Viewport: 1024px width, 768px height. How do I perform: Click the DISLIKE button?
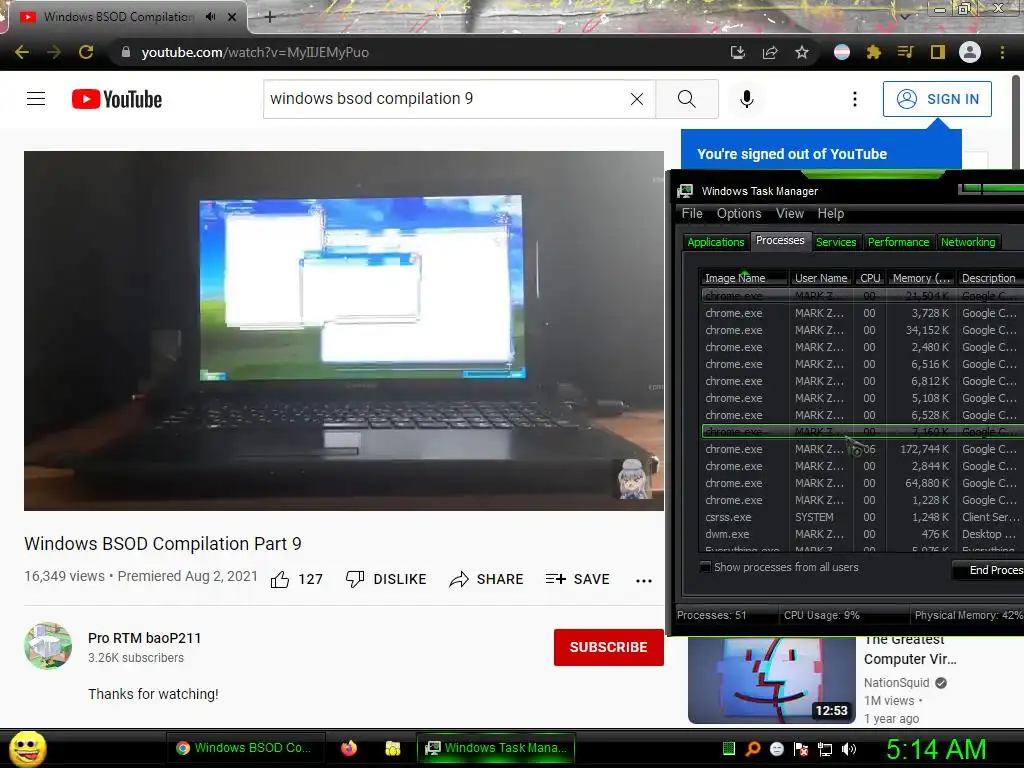[x=386, y=579]
